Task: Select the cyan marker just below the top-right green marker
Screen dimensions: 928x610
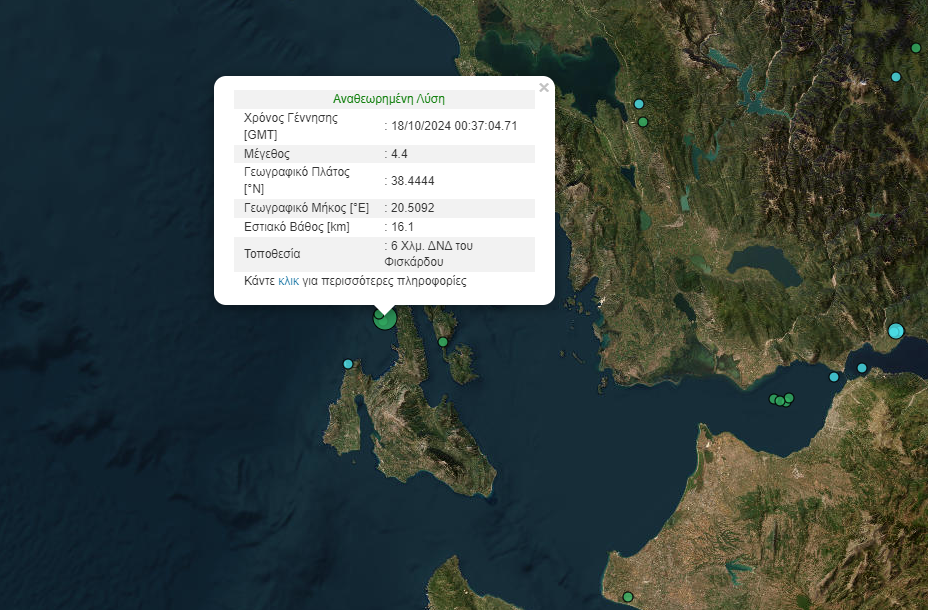Action: pos(896,77)
